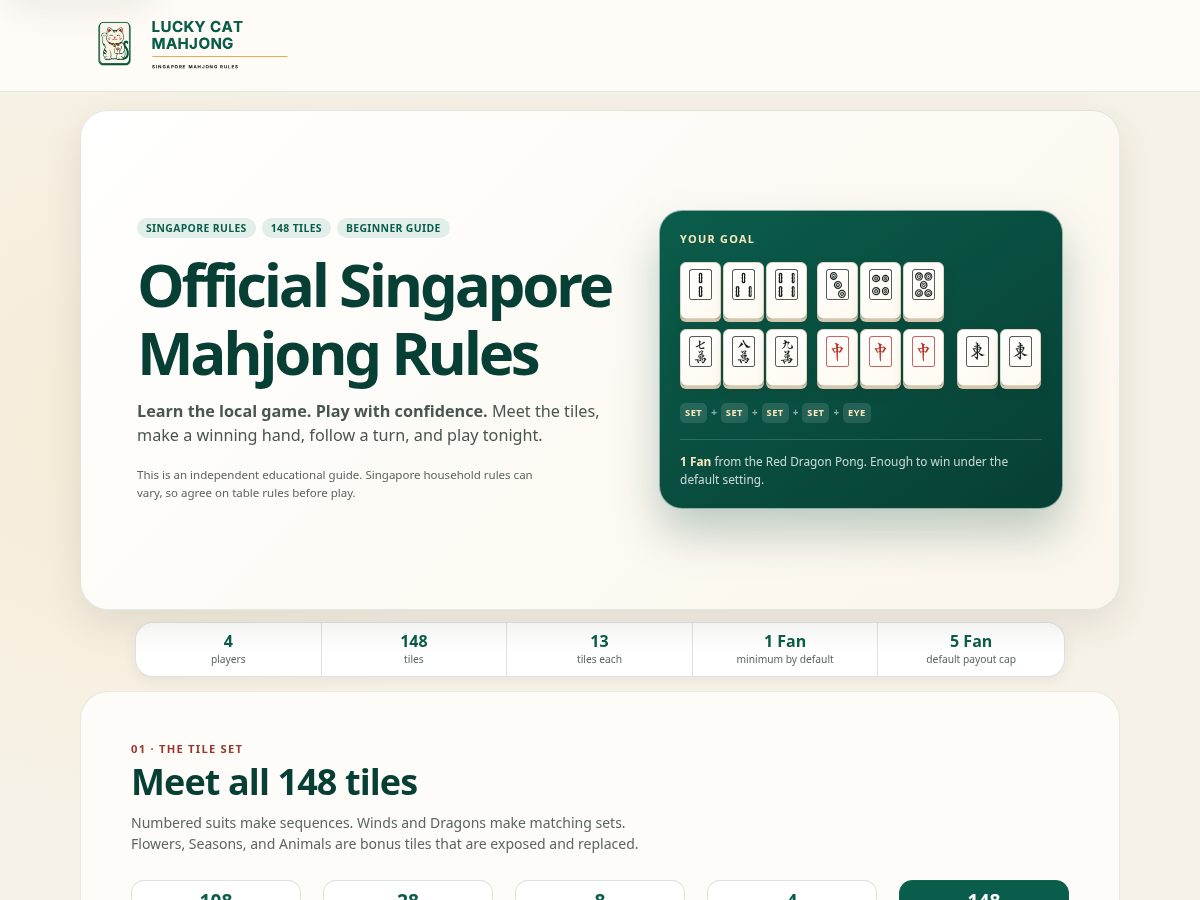Select the Three of Dots tile
1200x900 pixels.
coord(837,290)
